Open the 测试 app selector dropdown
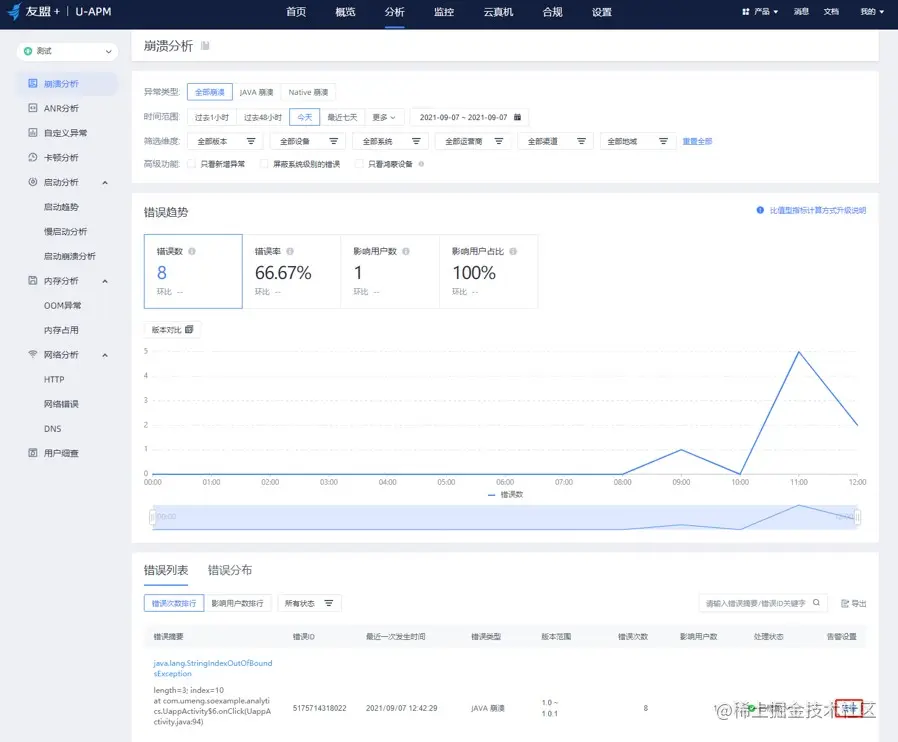This screenshot has height=742, width=898. 68,51
